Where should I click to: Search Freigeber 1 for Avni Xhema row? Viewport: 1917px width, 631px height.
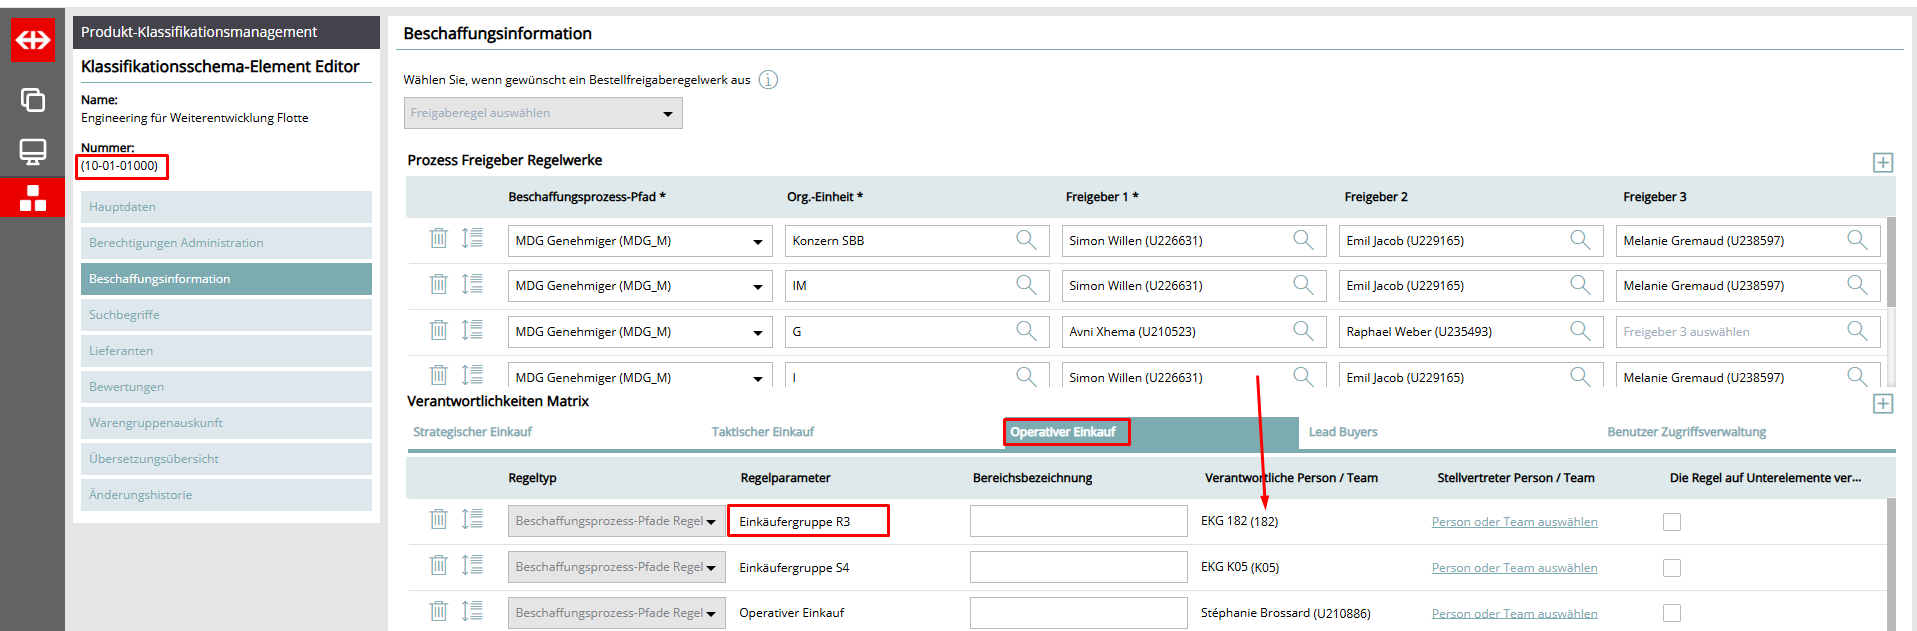click(1303, 331)
